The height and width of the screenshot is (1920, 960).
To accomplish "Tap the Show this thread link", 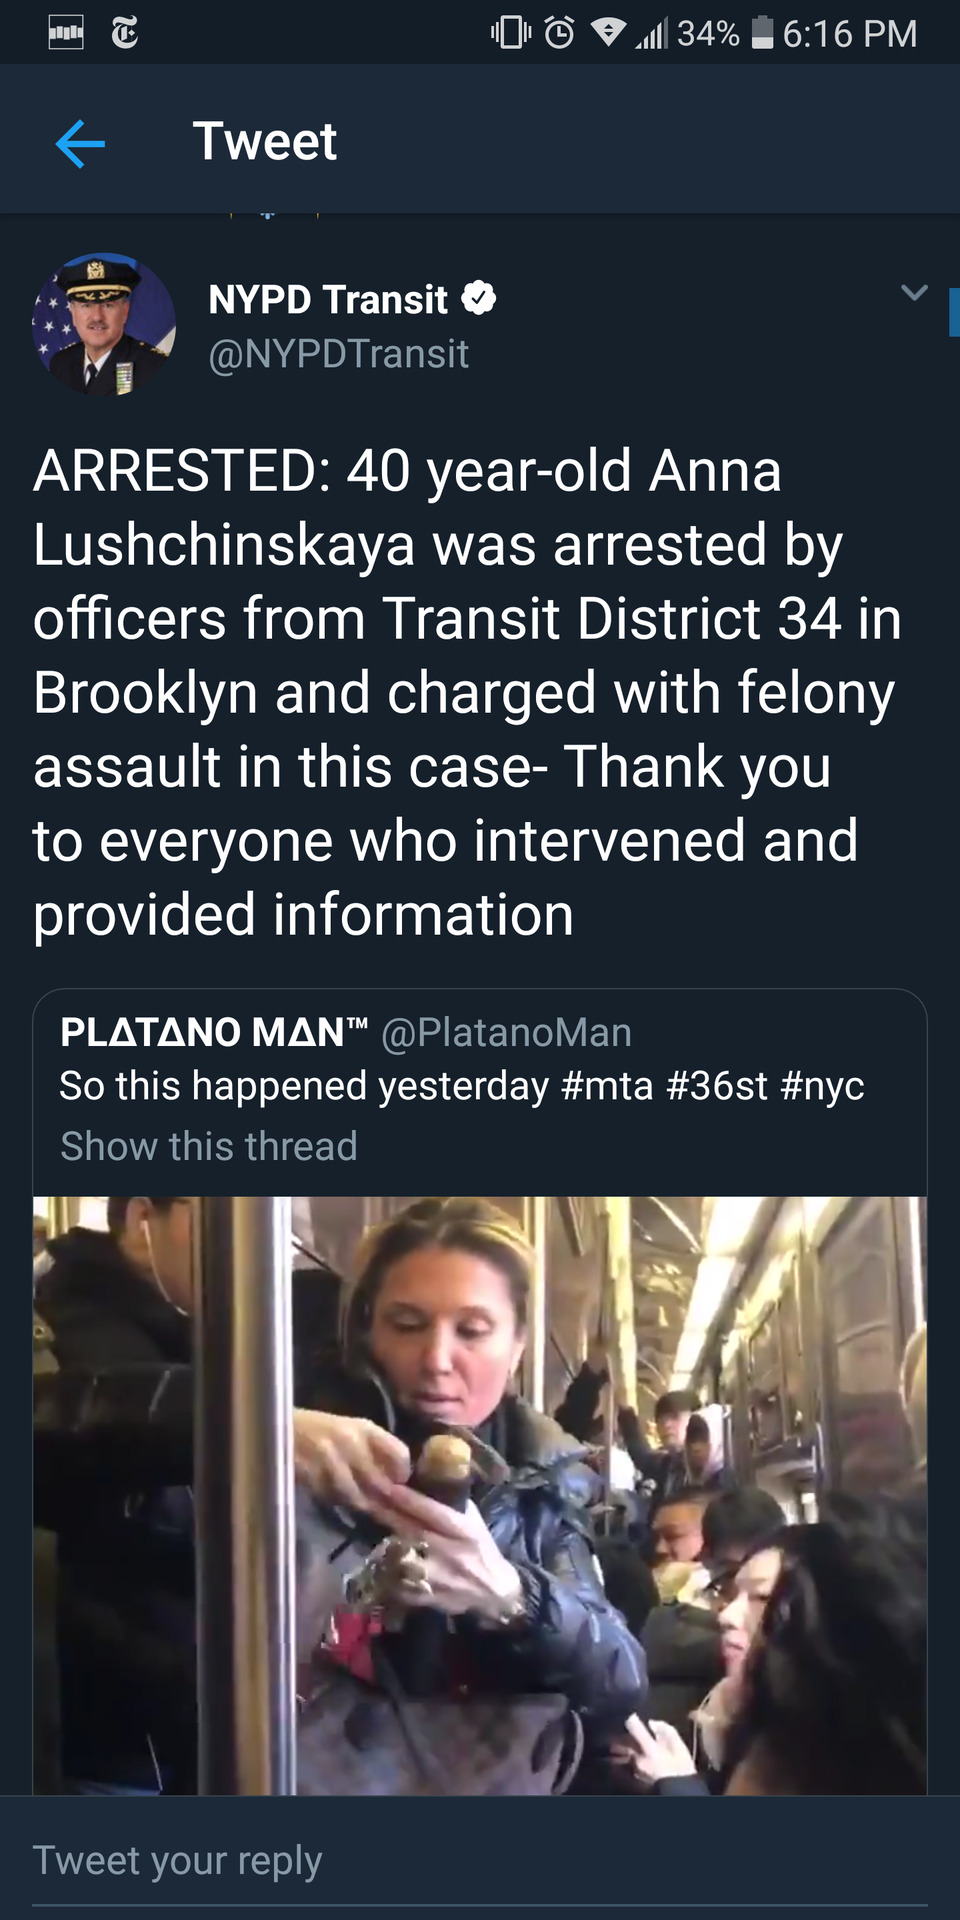I will coord(209,1146).
